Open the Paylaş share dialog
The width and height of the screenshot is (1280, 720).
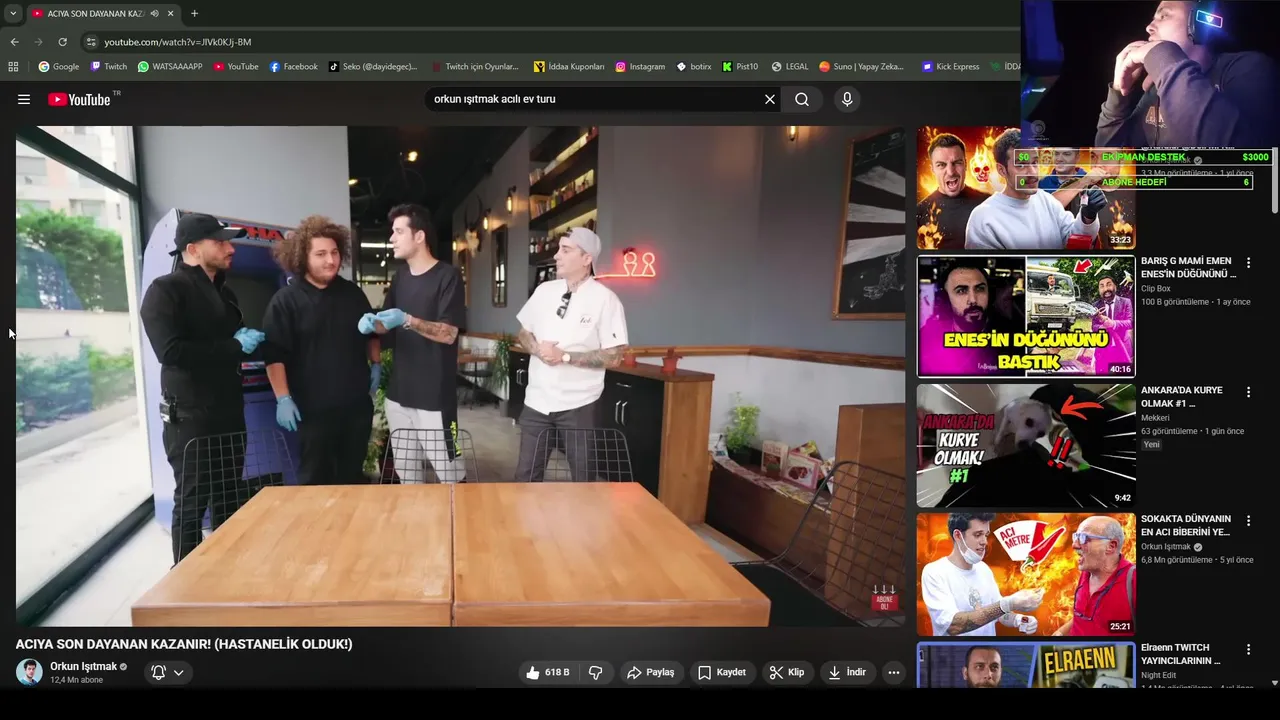651,672
